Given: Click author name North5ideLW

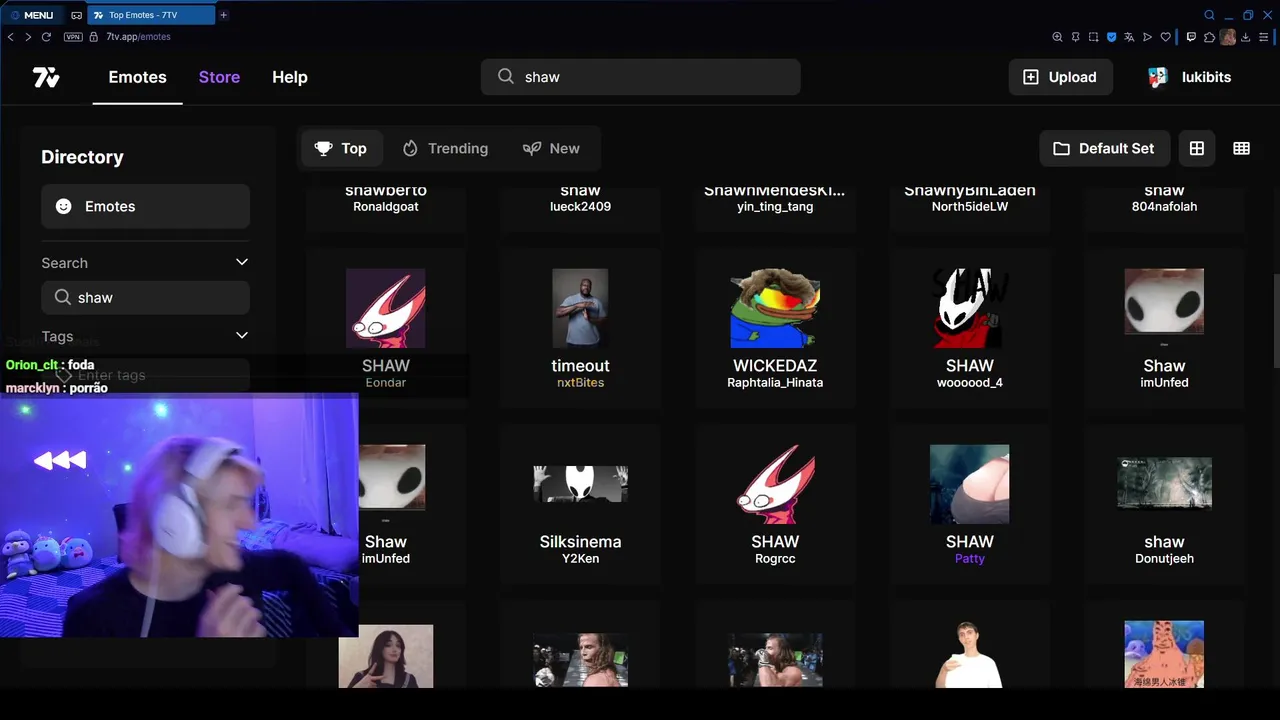Looking at the screenshot, I should point(970,207).
